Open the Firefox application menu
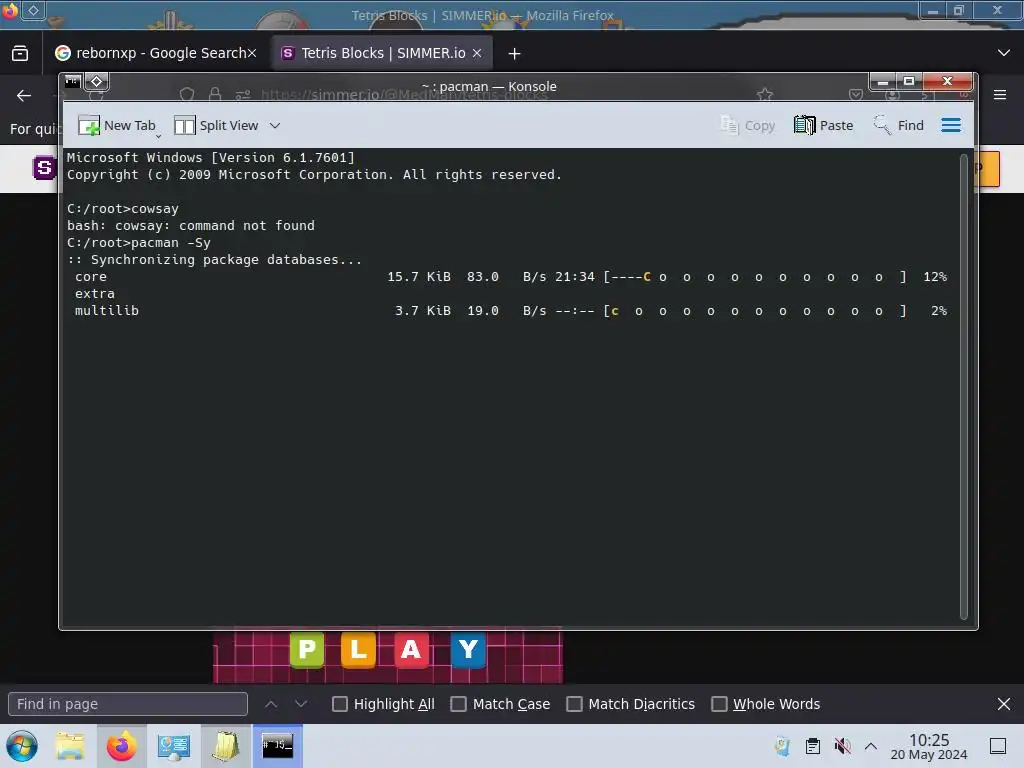 tap(1000, 95)
